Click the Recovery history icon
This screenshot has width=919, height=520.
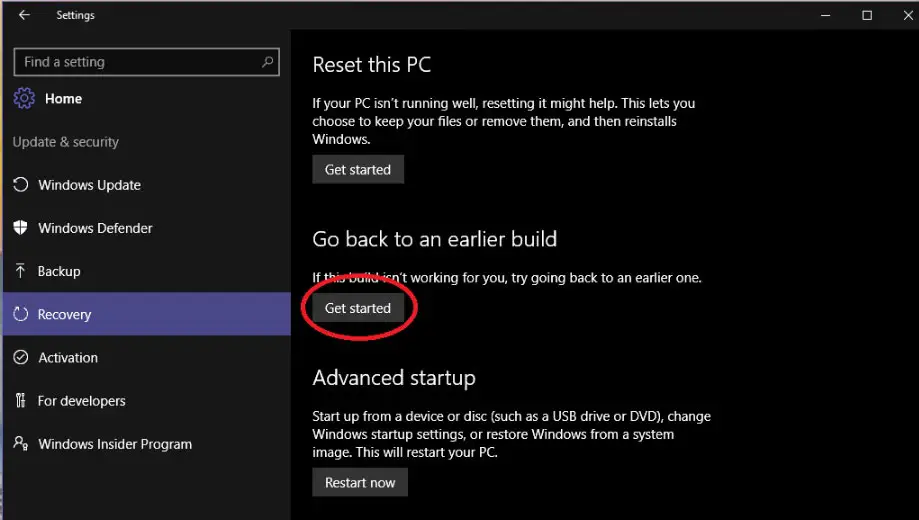(20, 314)
